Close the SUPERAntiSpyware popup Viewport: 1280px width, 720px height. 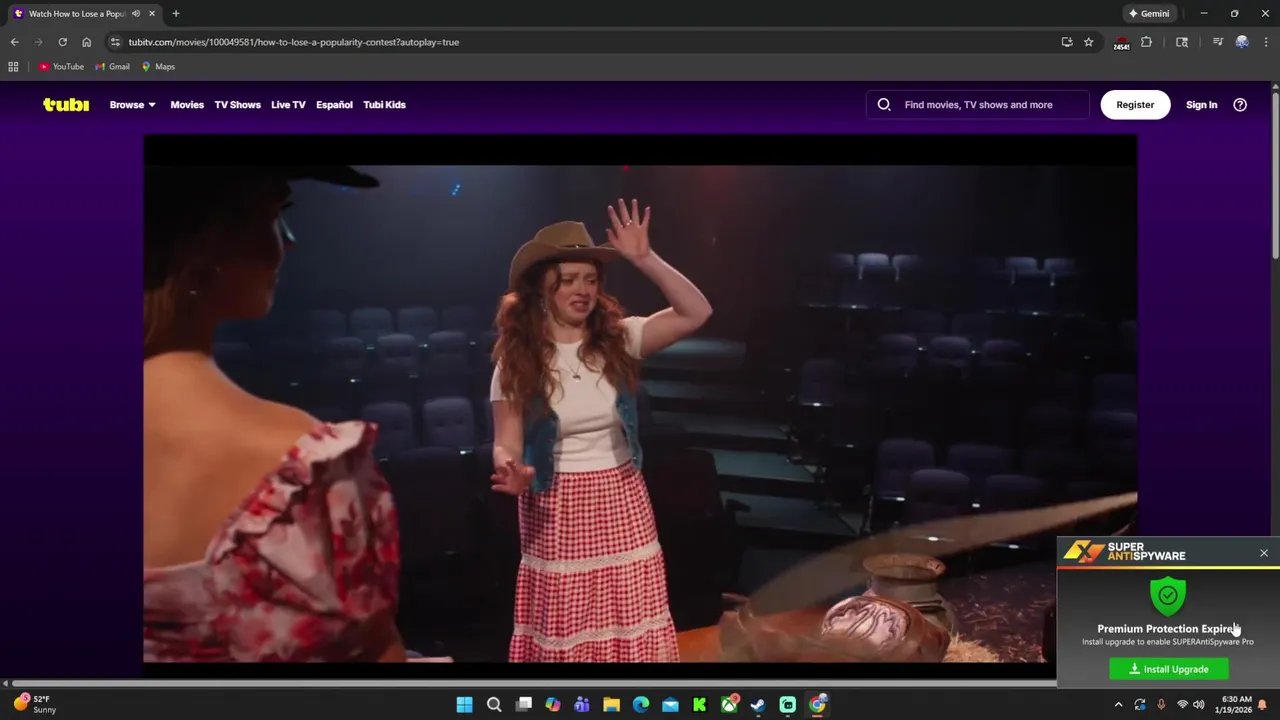tap(1264, 553)
